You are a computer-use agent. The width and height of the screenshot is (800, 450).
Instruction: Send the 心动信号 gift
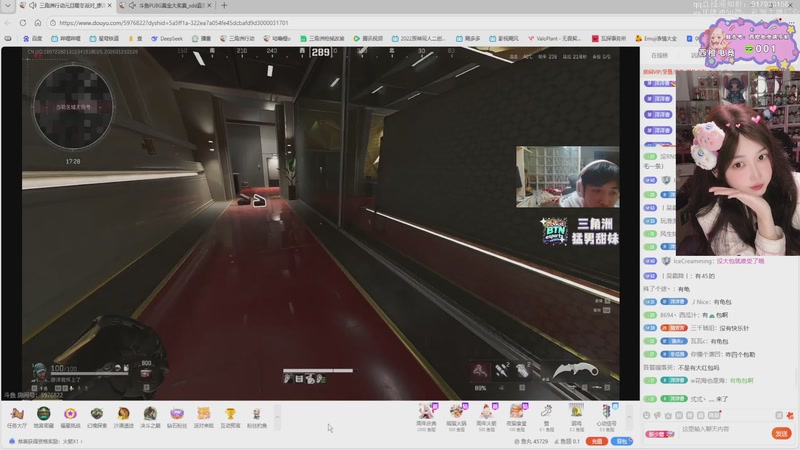606,417
